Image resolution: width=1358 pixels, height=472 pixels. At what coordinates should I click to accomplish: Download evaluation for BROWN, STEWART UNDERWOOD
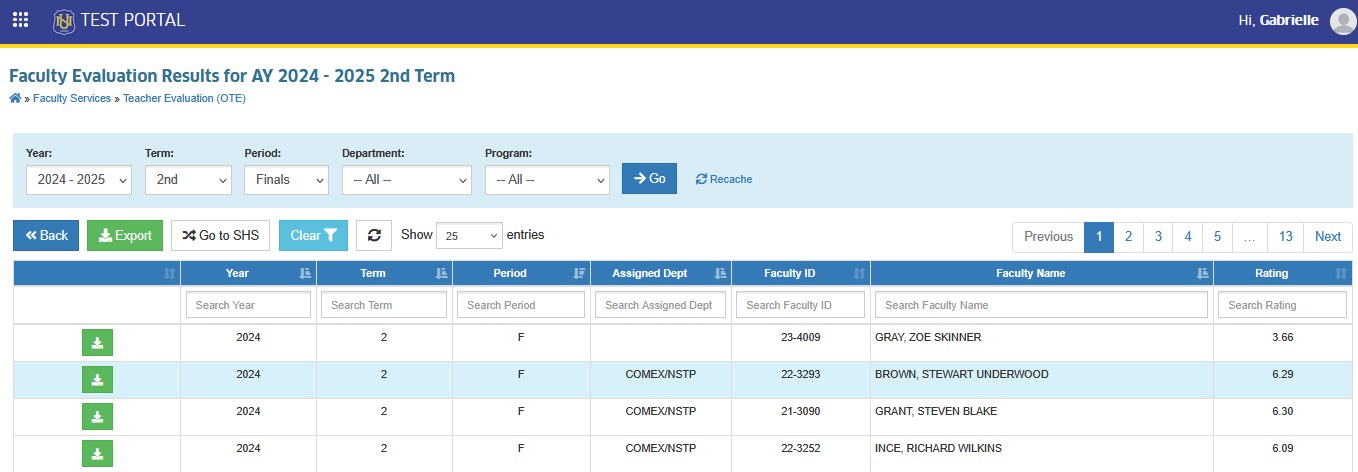point(97,380)
